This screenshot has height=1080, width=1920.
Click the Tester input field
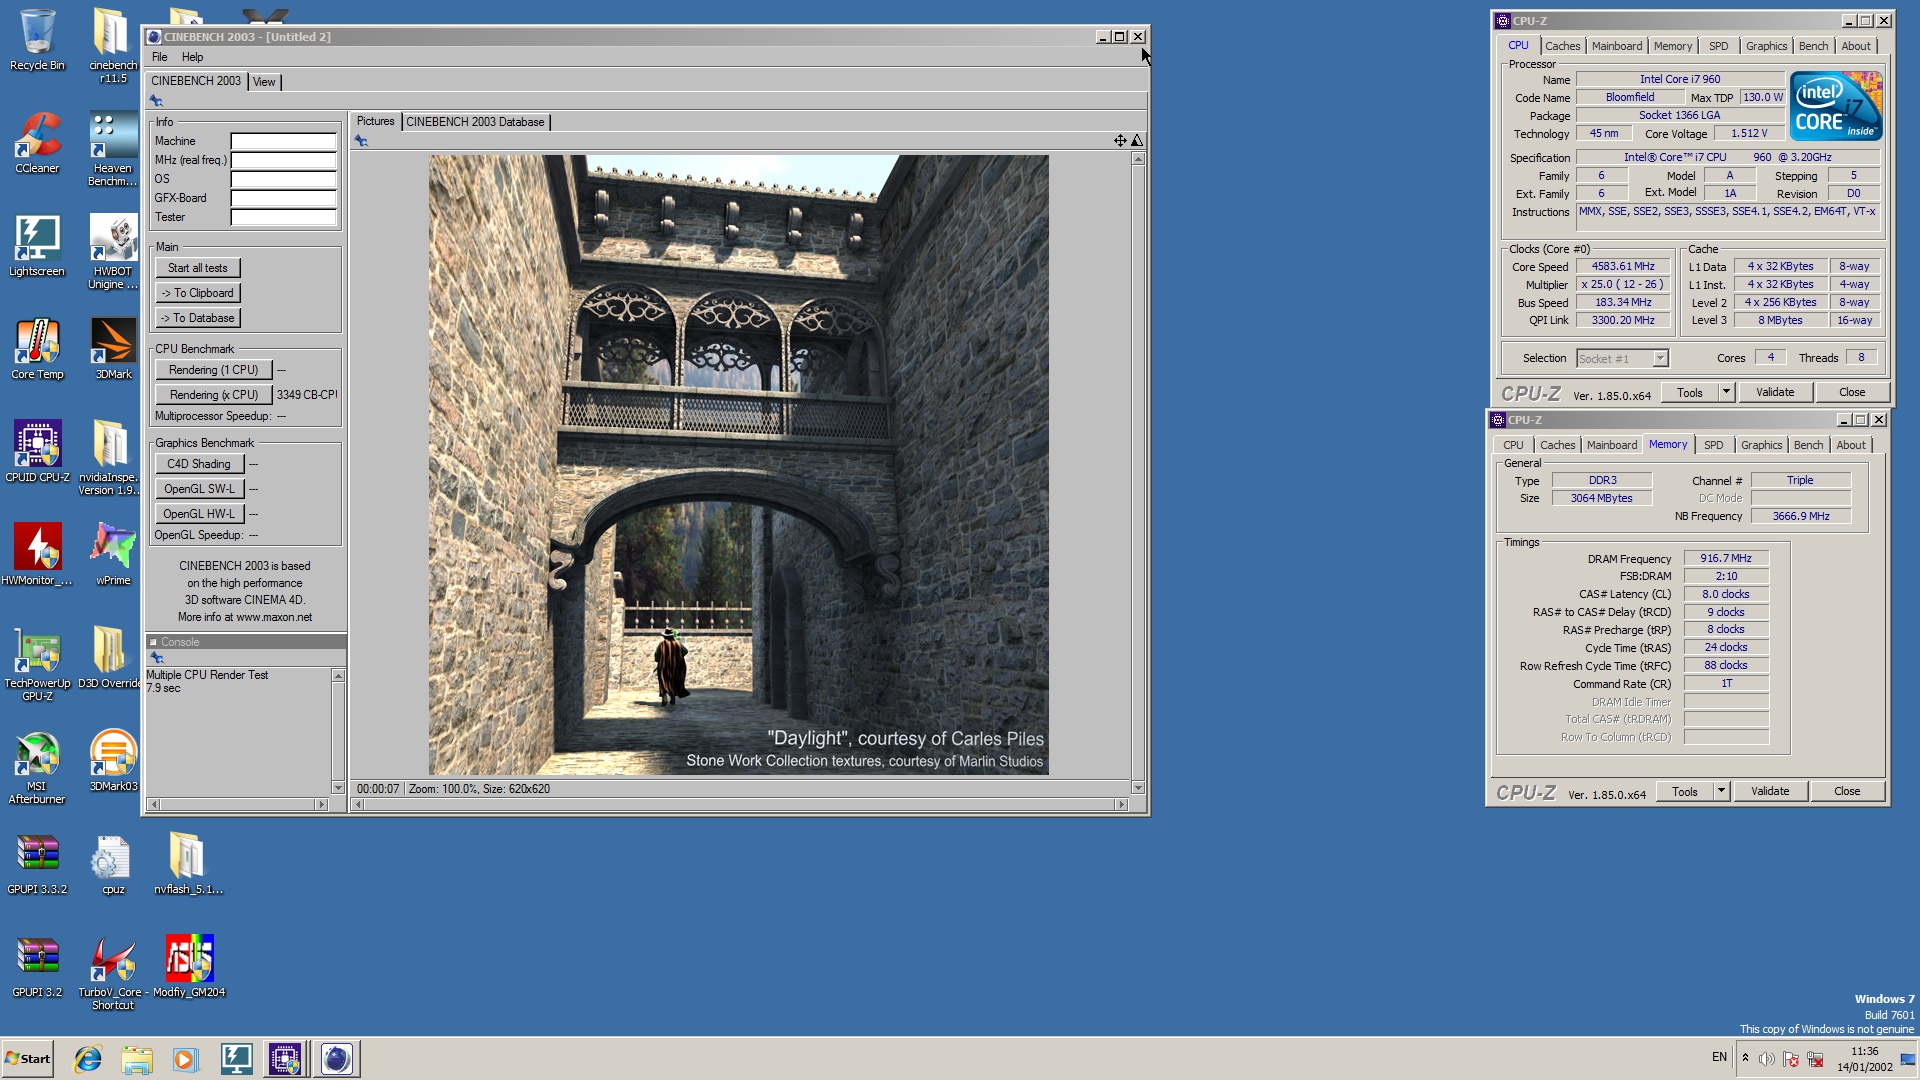point(284,217)
